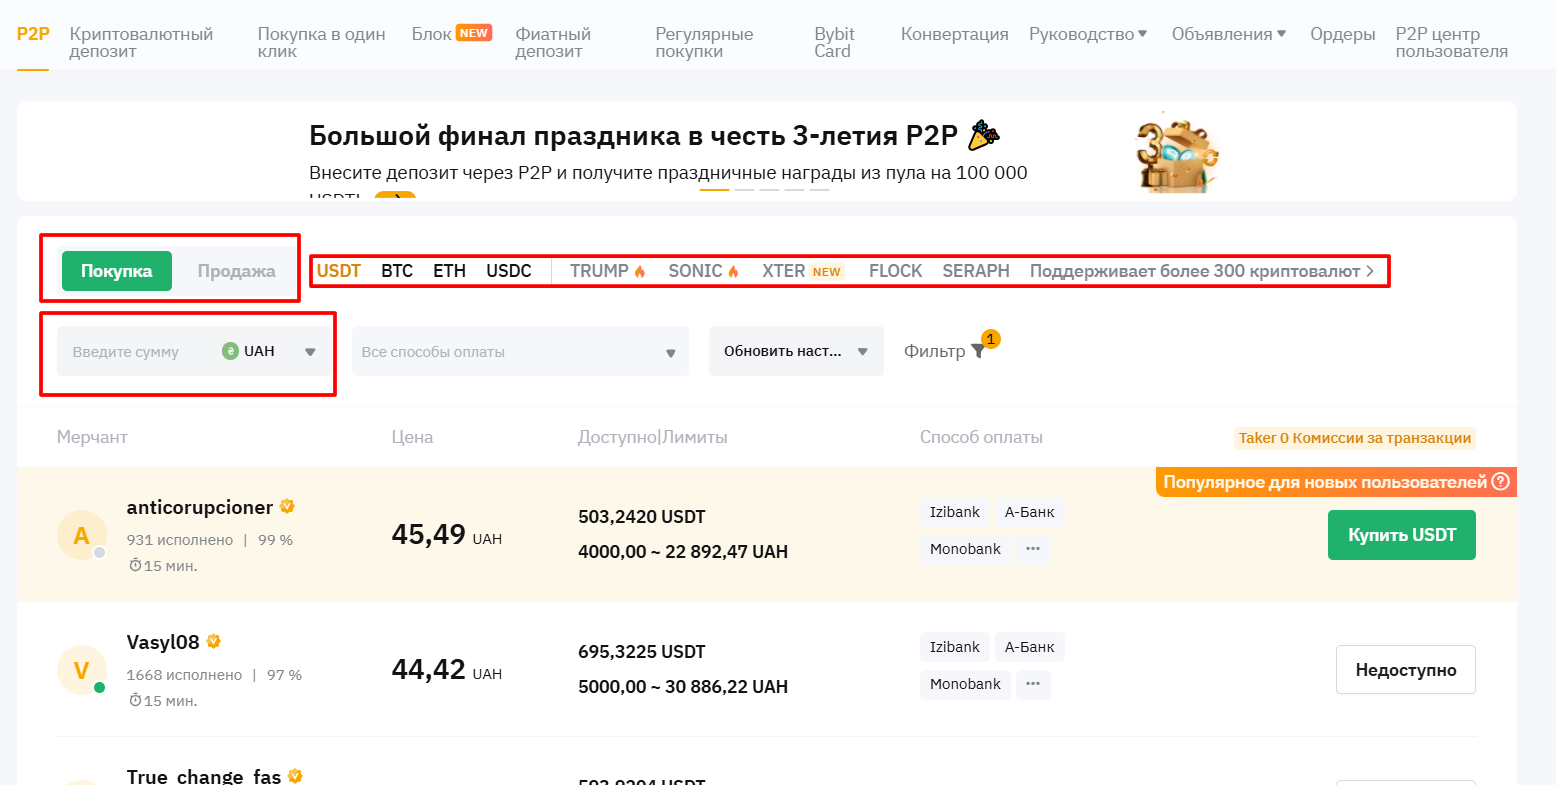1556x785 pixels.
Task: Click the three-dots chip in Vasyl08's payment methods
Action: pyautogui.click(x=1033, y=684)
